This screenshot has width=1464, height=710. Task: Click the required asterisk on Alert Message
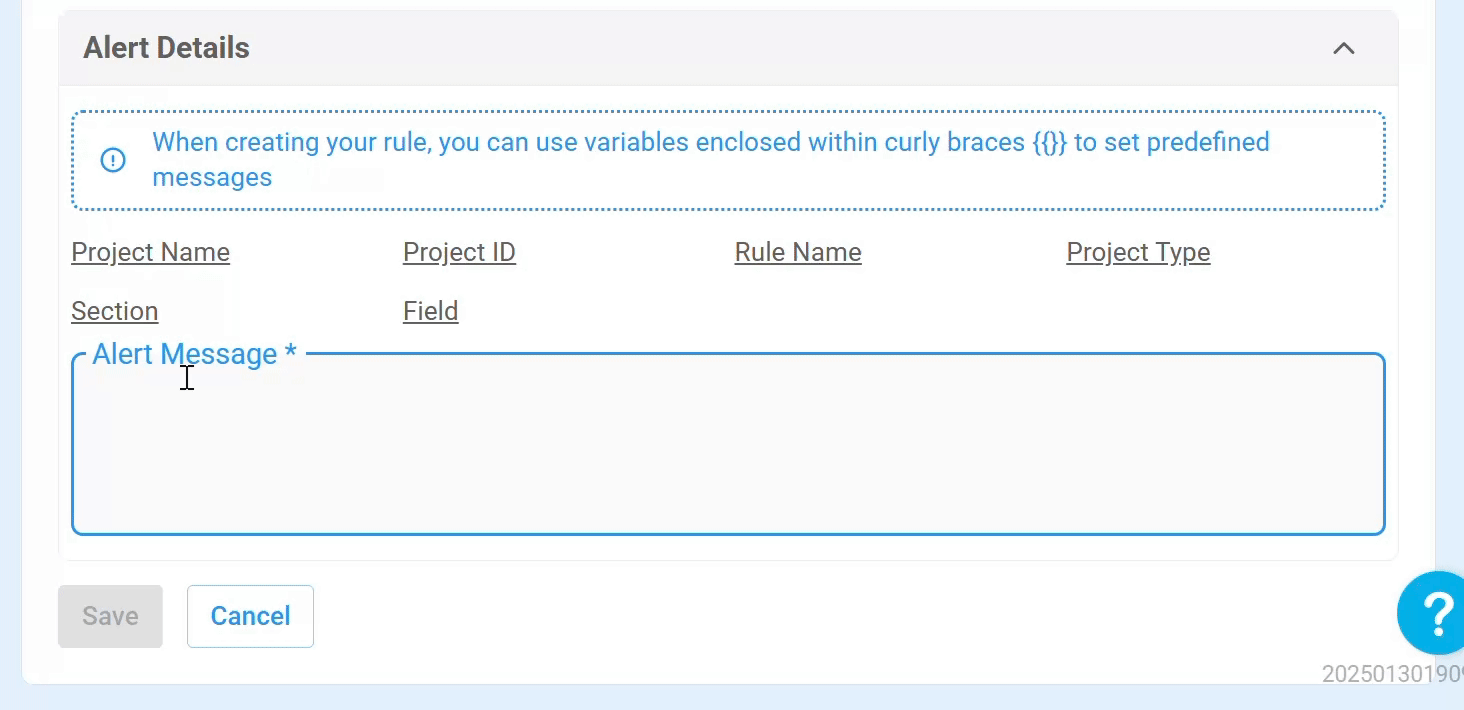[291, 352]
